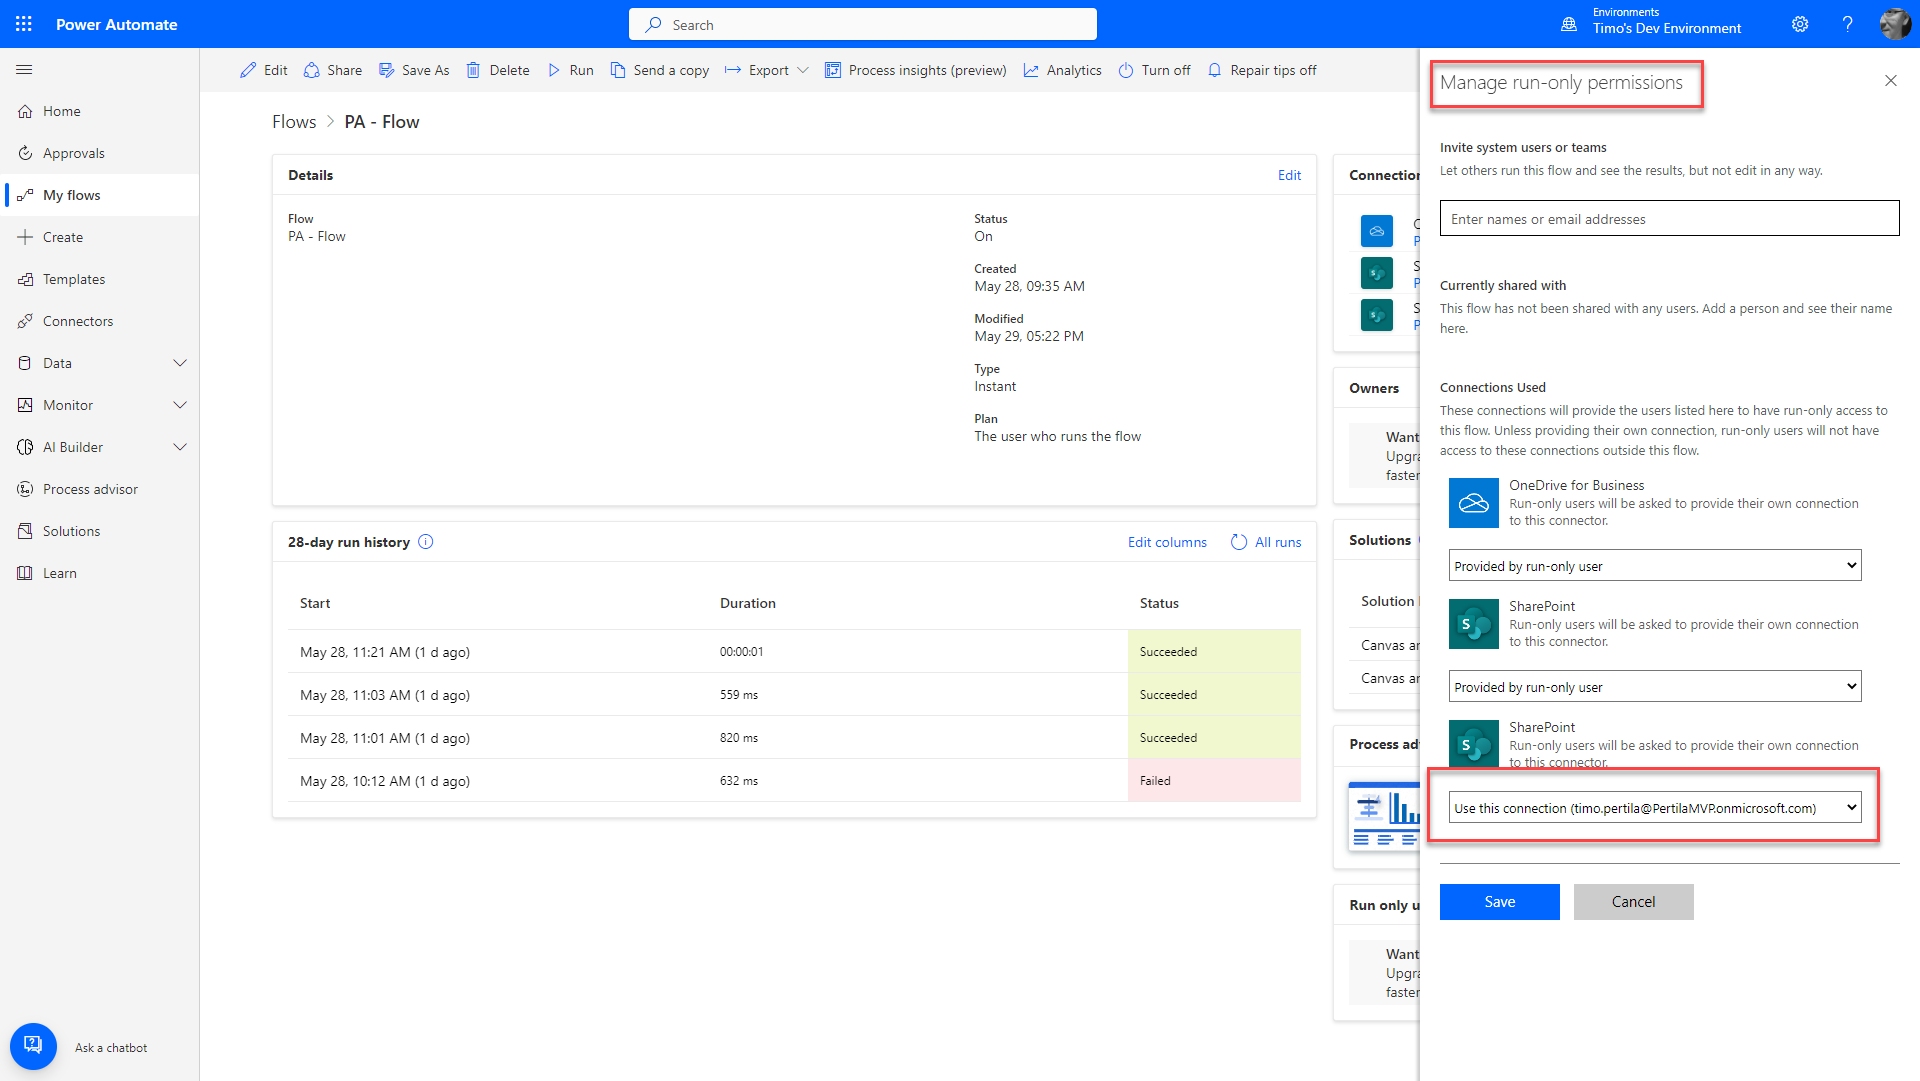Click the Save button

coord(1499,902)
